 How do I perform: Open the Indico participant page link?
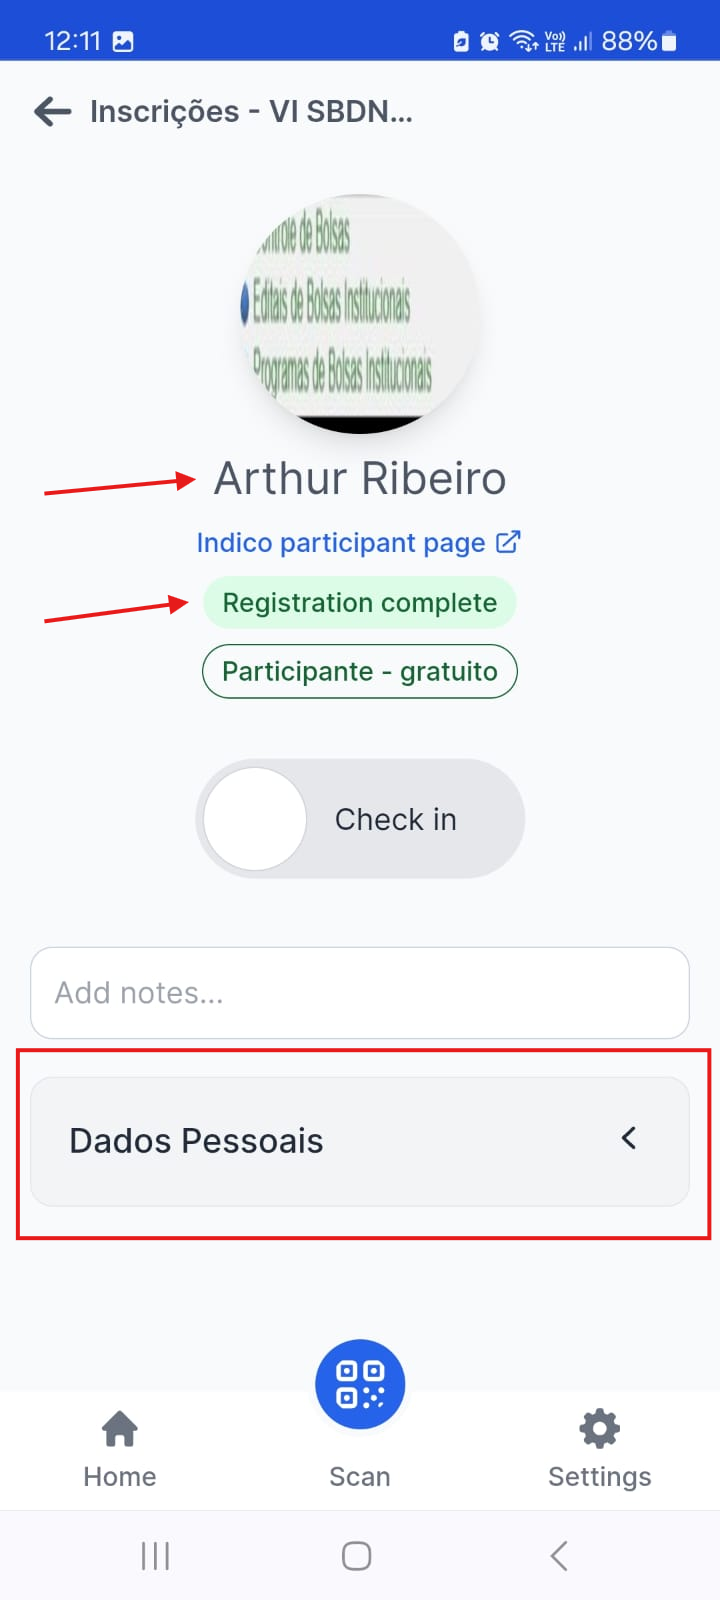[x=341, y=542]
